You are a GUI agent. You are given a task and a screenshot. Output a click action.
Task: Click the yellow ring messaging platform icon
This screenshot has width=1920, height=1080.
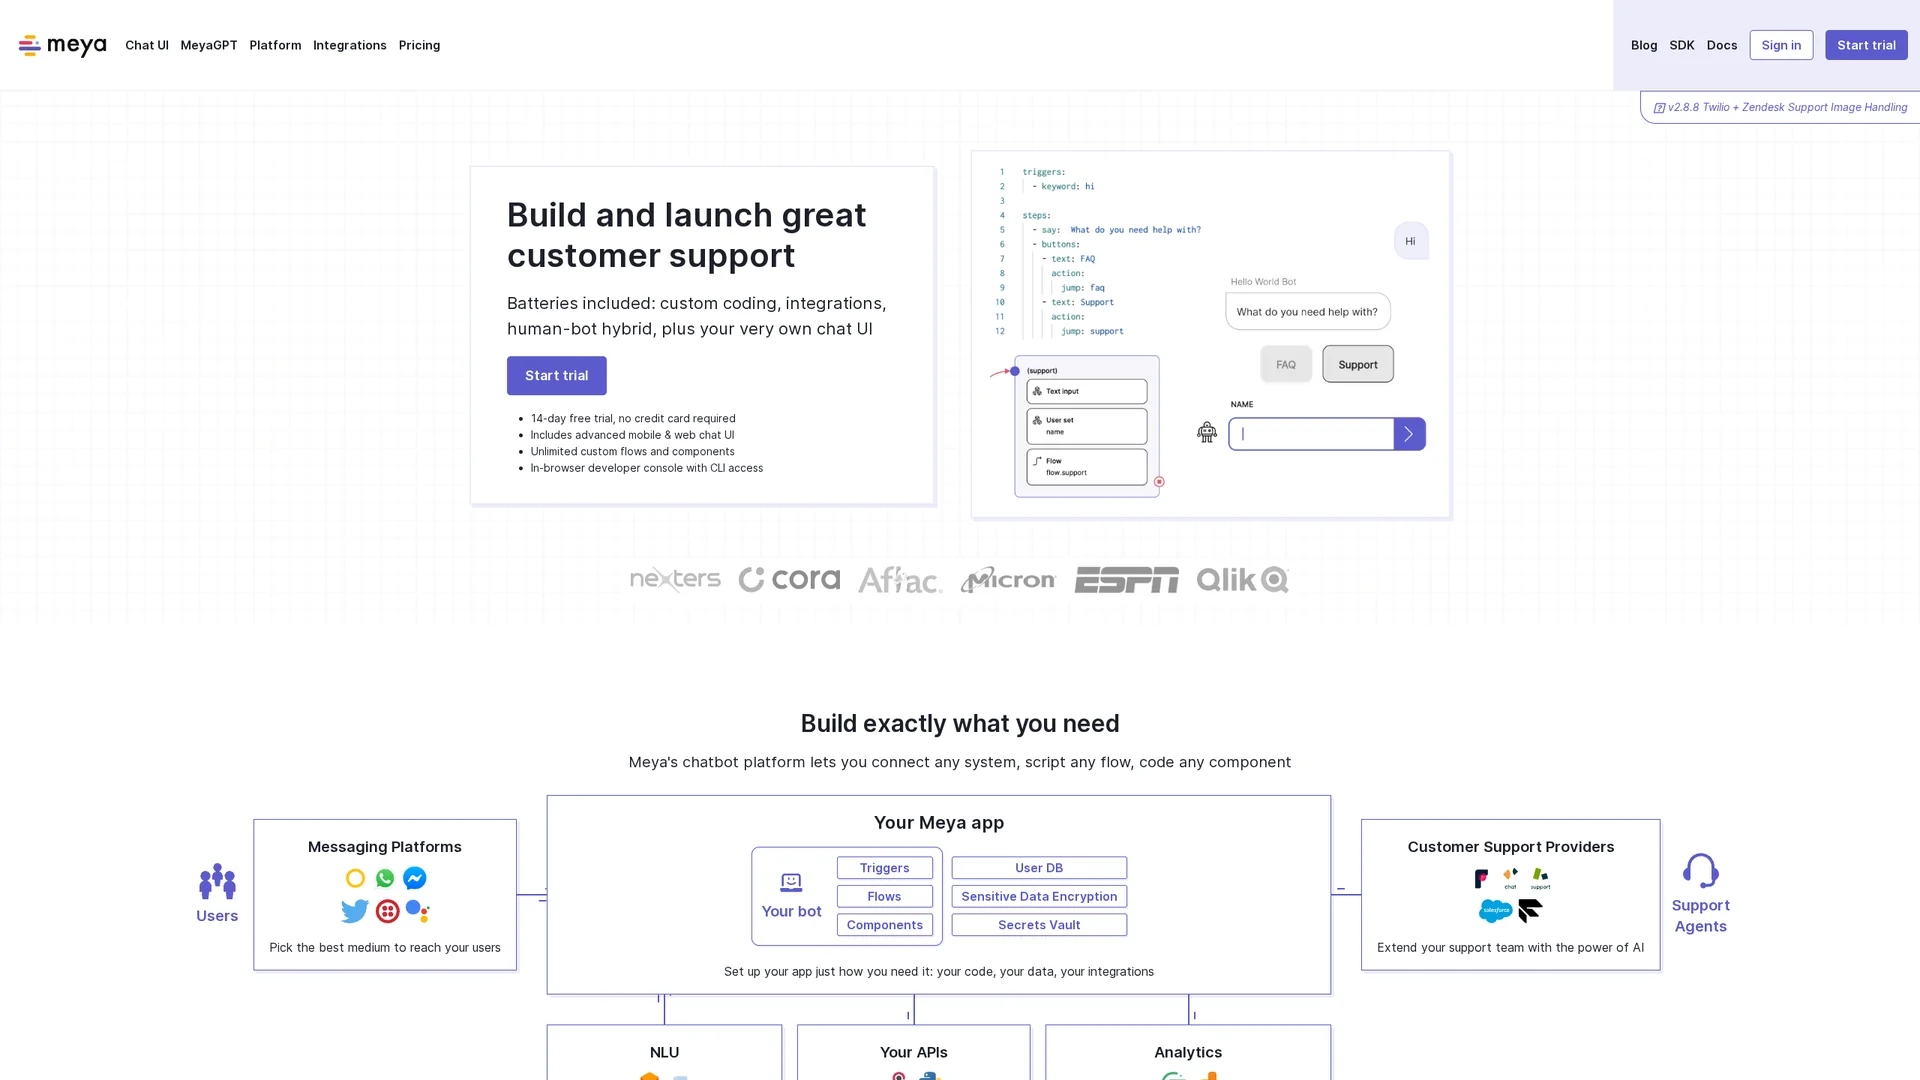click(x=355, y=878)
